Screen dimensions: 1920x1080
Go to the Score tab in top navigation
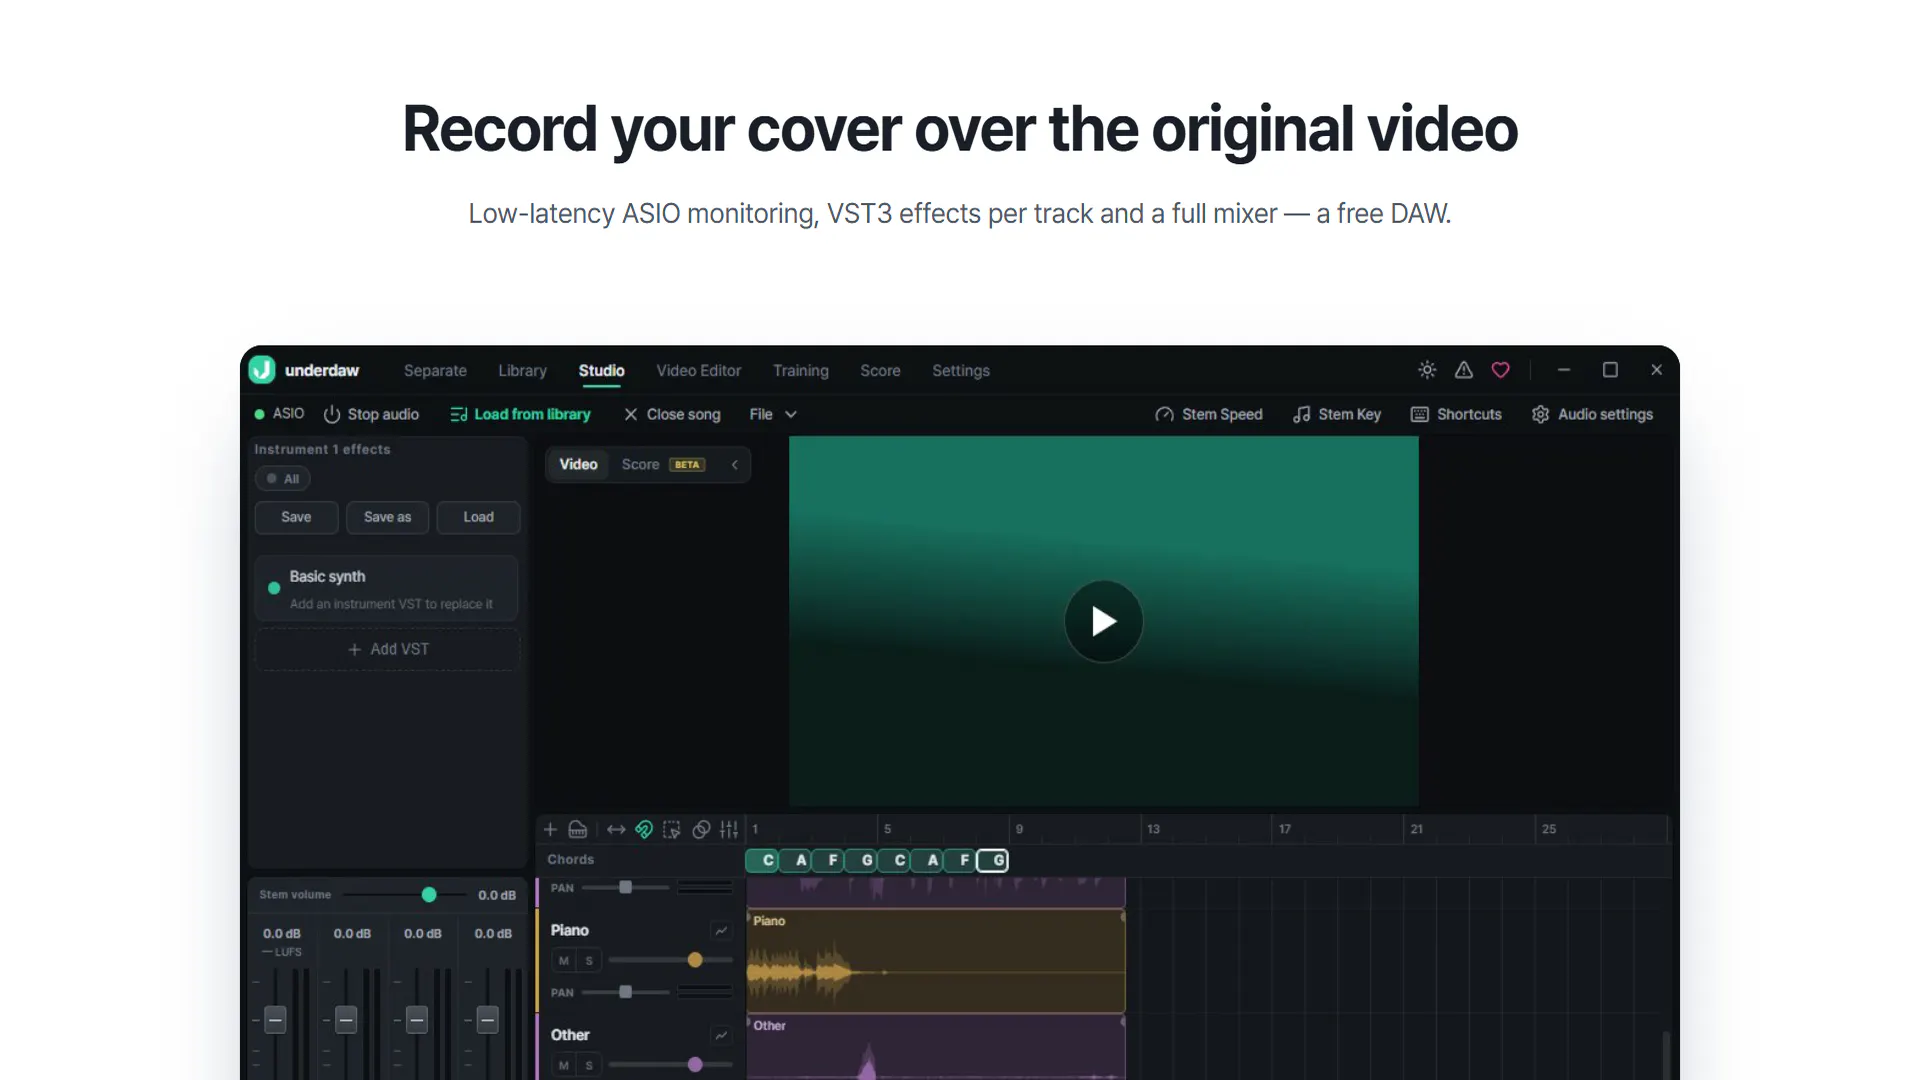(x=880, y=370)
